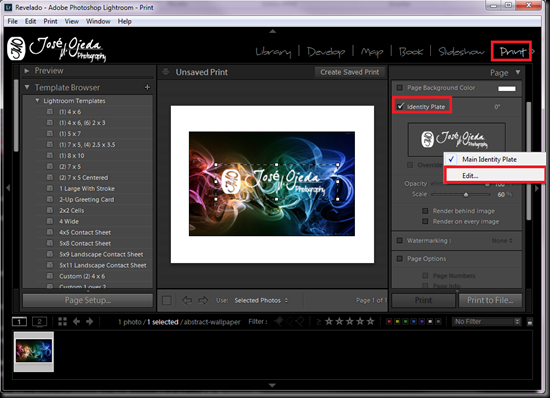The width and height of the screenshot is (550, 398).
Task: Open the Edit menu
Action: (x=31, y=21)
